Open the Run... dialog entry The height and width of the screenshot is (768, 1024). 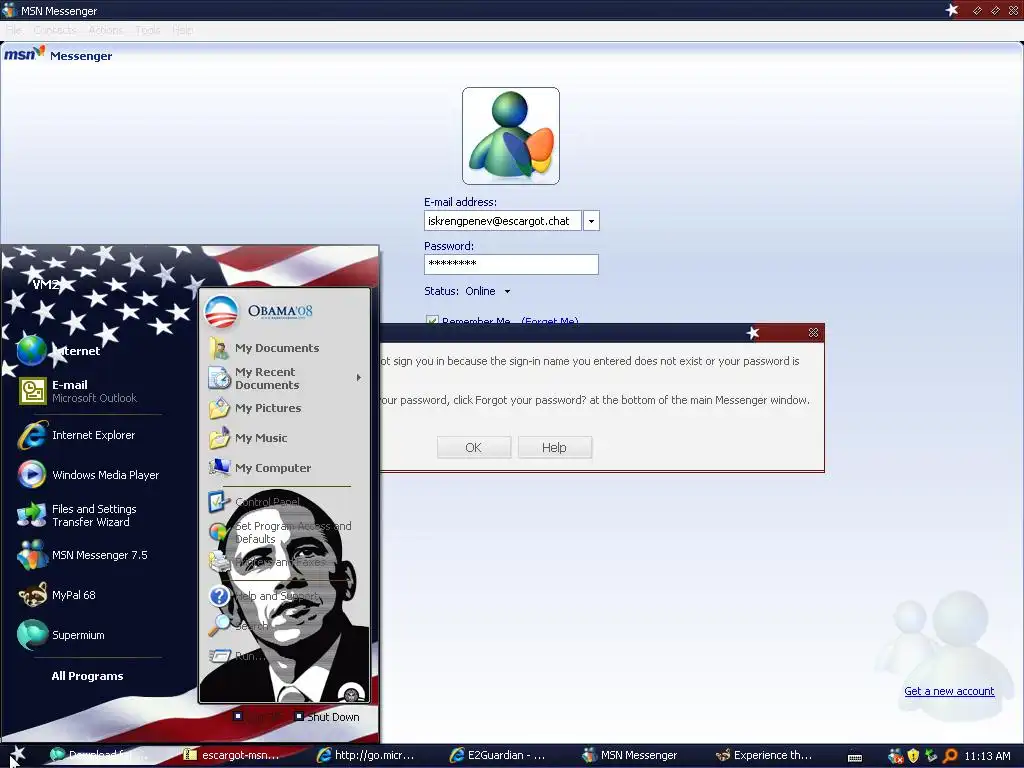(x=236, y=656)
